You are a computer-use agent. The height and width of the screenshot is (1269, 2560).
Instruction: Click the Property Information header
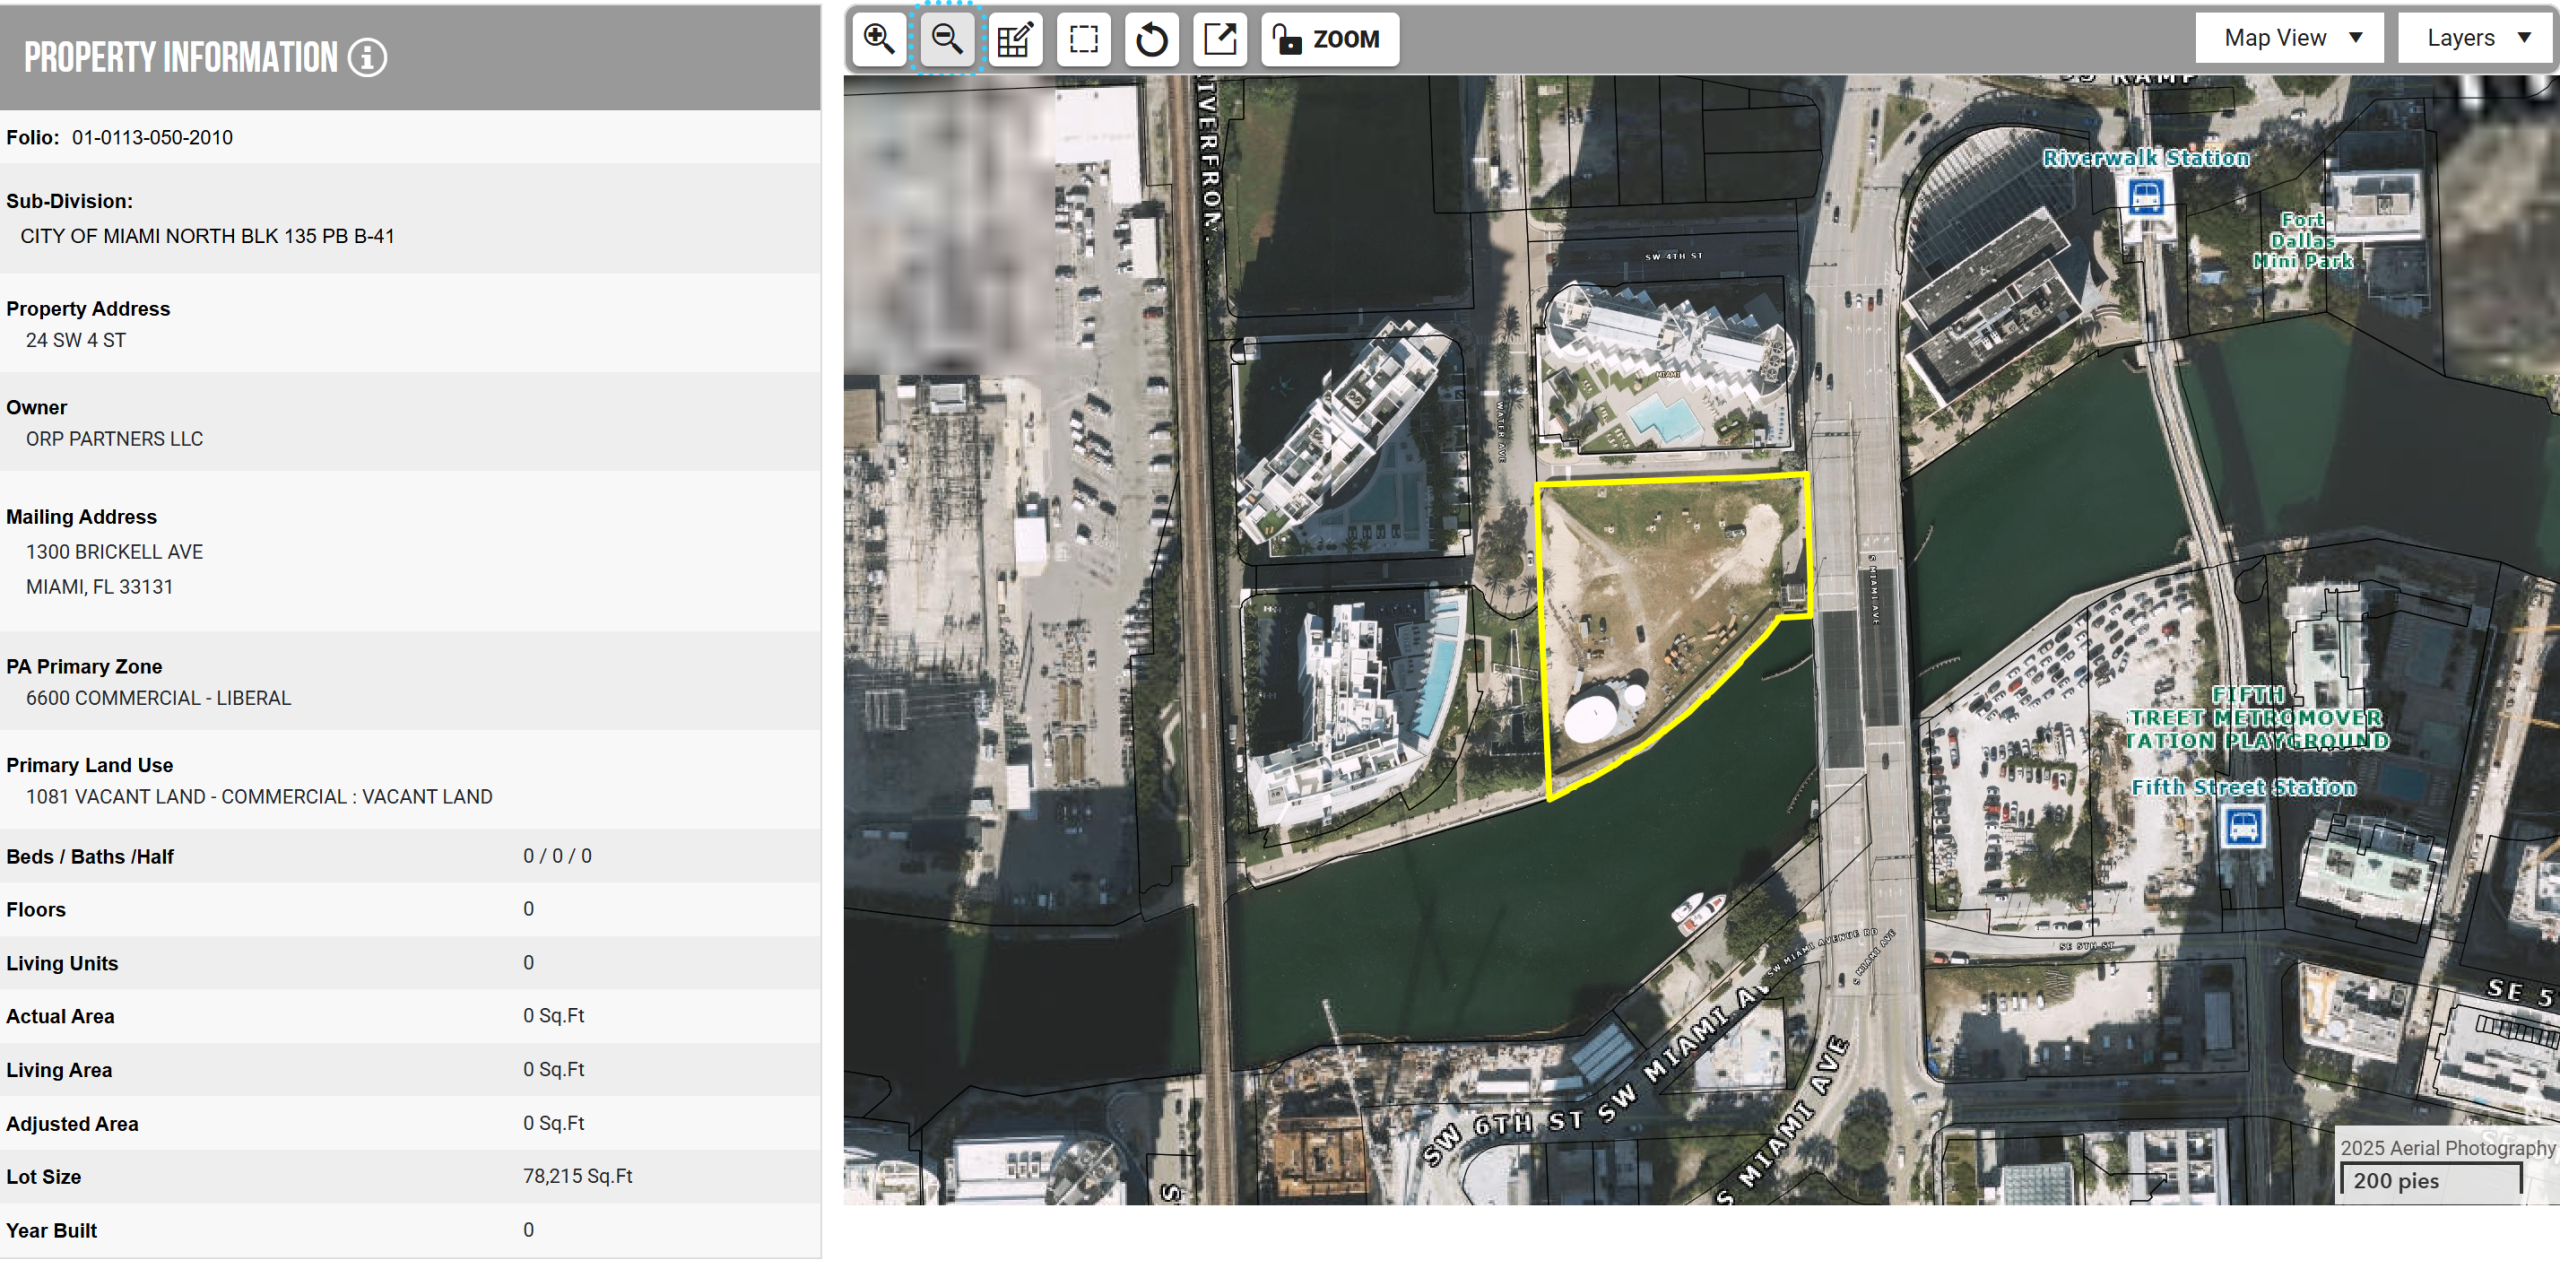click(x=181, y=58)
